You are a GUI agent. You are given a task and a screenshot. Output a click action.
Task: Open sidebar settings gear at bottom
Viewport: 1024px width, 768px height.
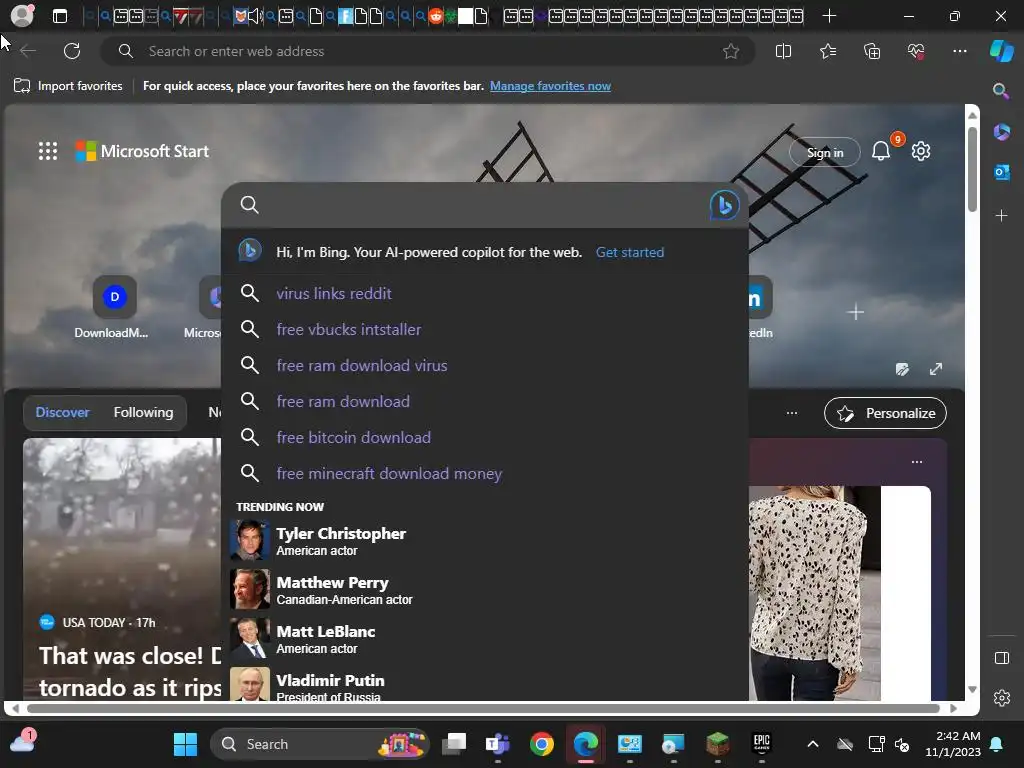pos(1001,698)
